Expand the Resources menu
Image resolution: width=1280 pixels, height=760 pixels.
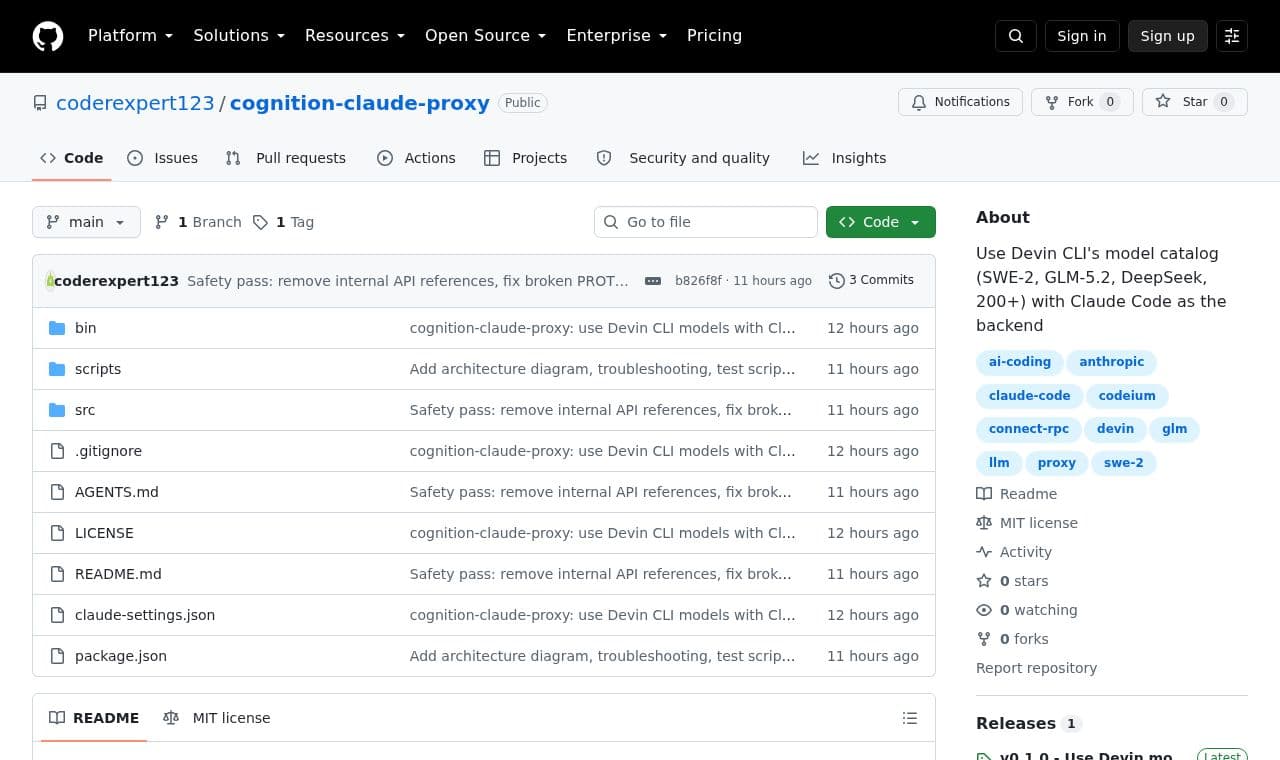pyautogui.click(x=355, y=36)
